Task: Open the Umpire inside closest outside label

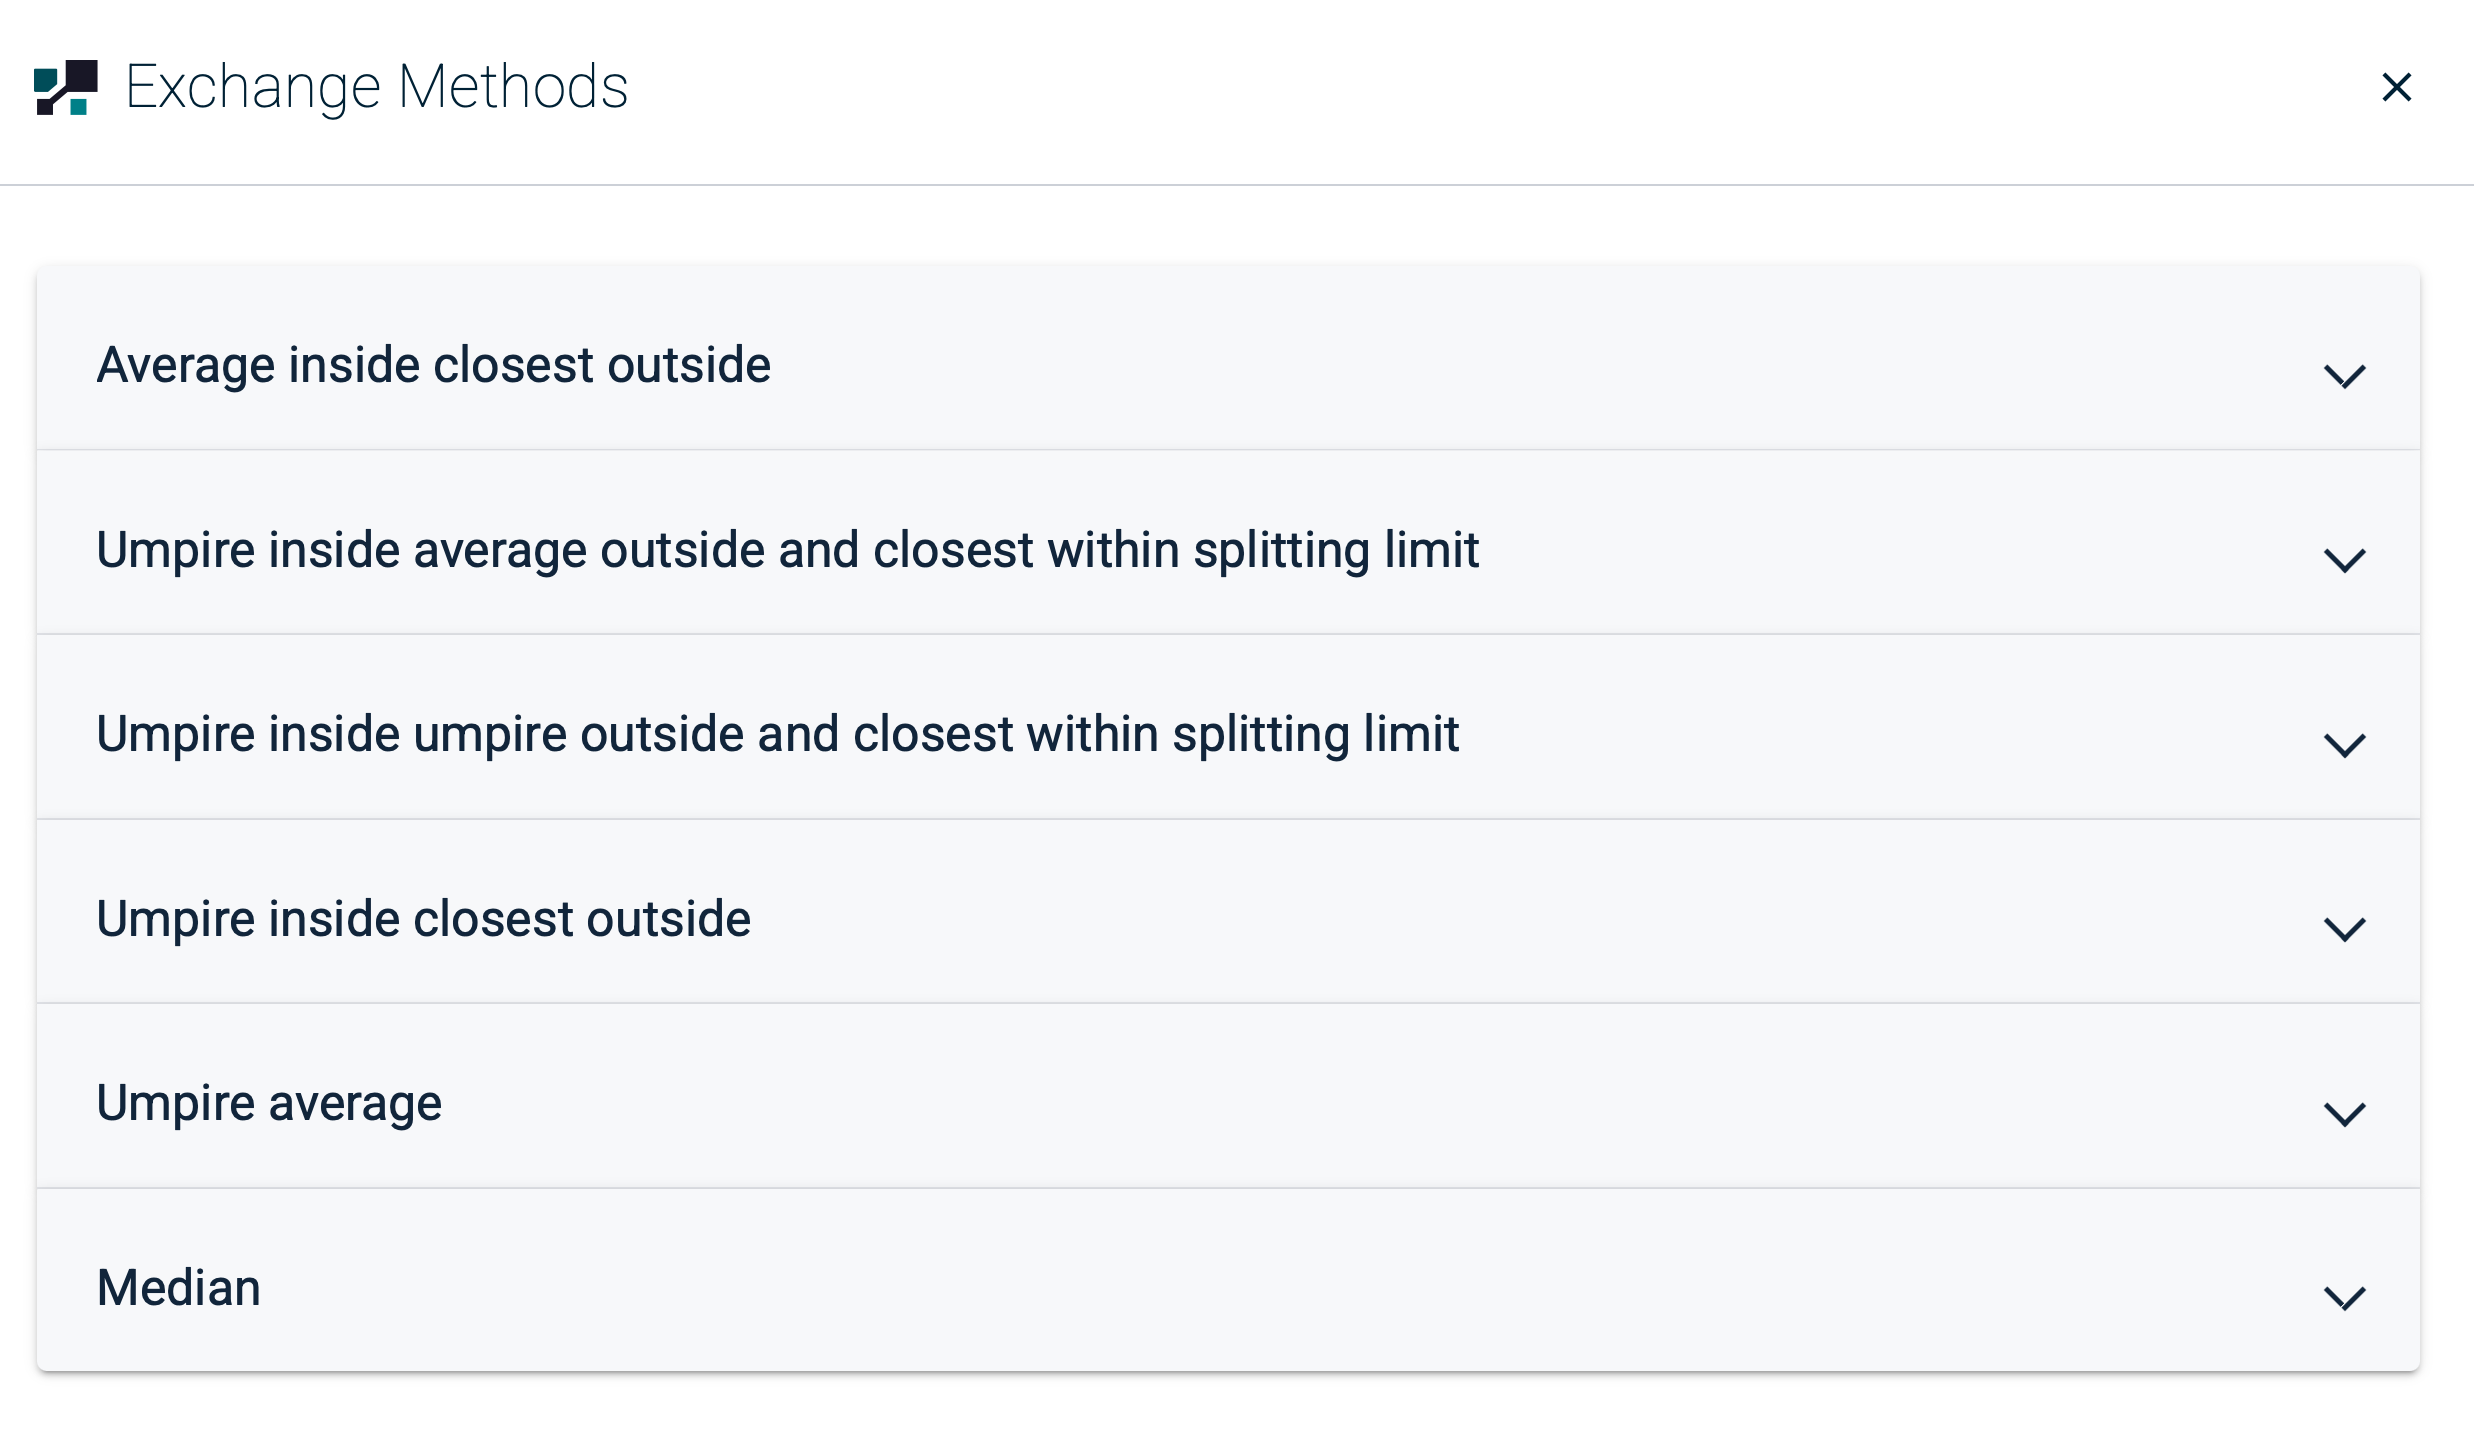Action: click(423, 919)
